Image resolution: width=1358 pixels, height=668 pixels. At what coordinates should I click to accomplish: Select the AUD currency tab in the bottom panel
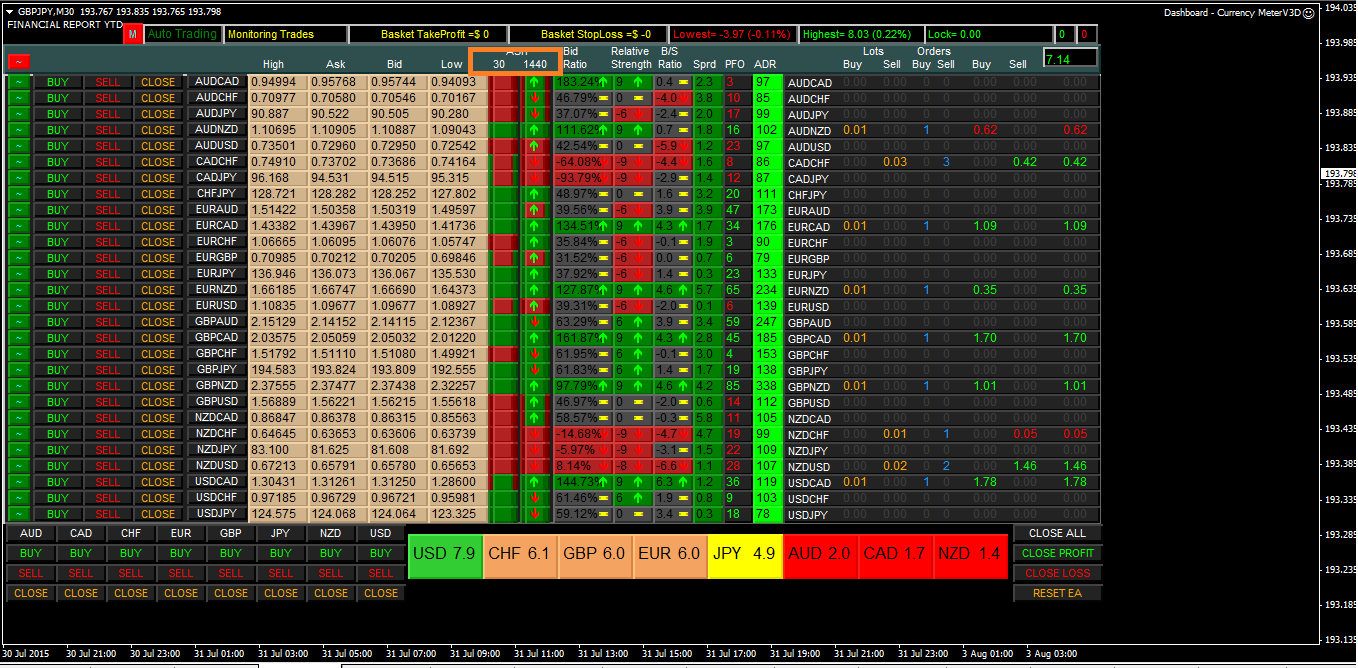click(31, 533)
